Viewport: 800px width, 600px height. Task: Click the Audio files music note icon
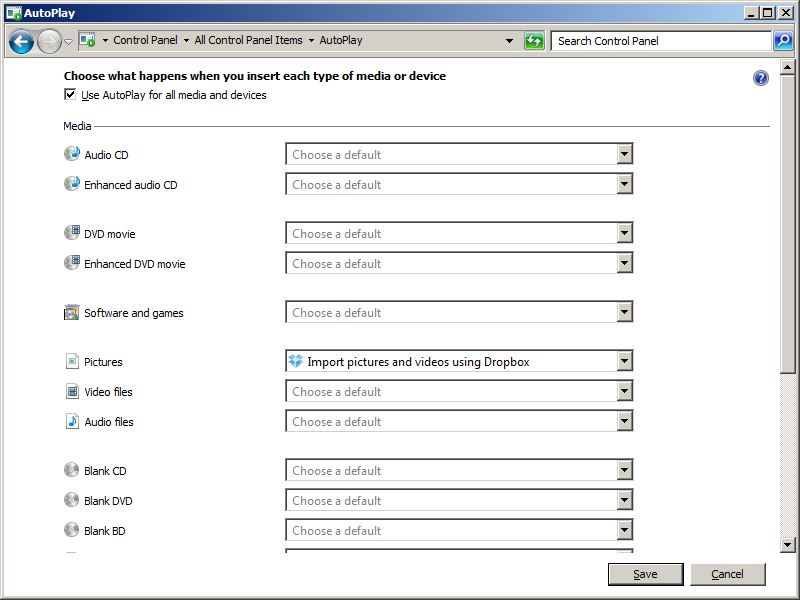tap(72, 421)
